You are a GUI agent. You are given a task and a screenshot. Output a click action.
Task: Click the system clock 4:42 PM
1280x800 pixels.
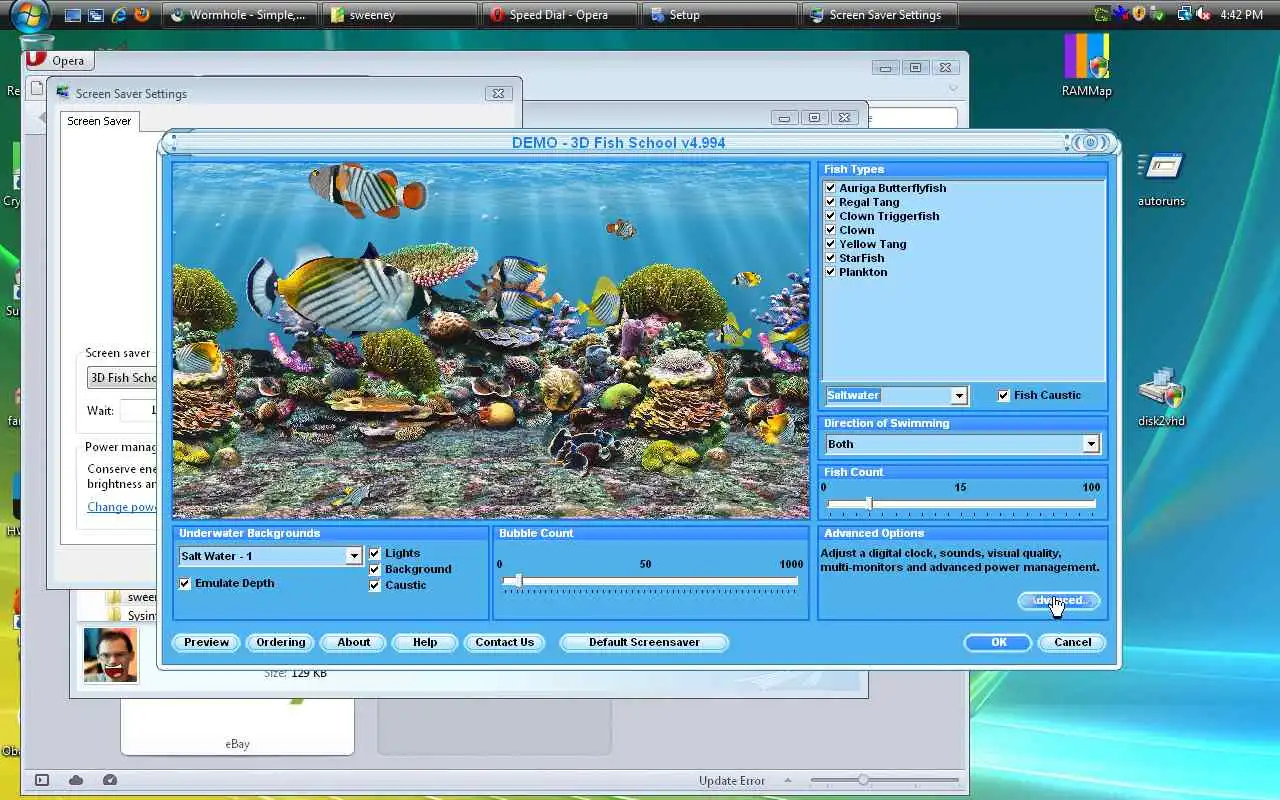[1241, 15]
